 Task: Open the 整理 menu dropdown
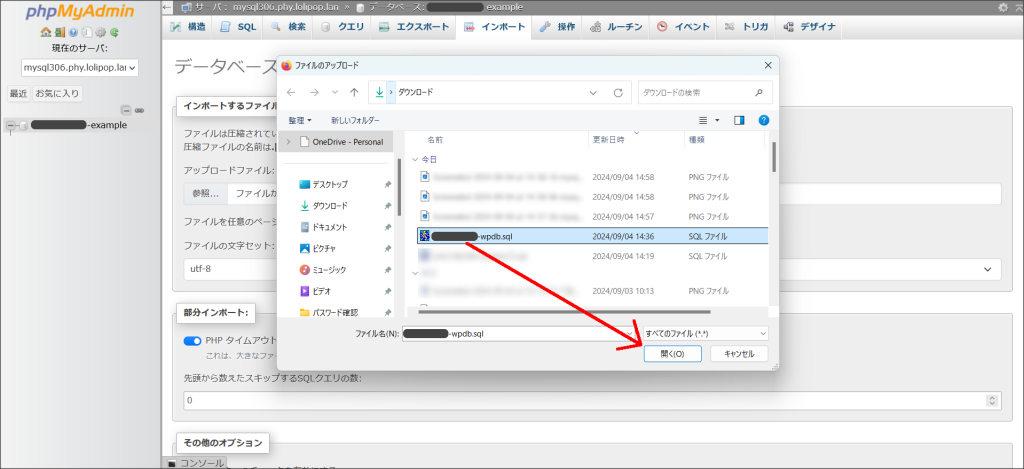click(x=300, y=120)
